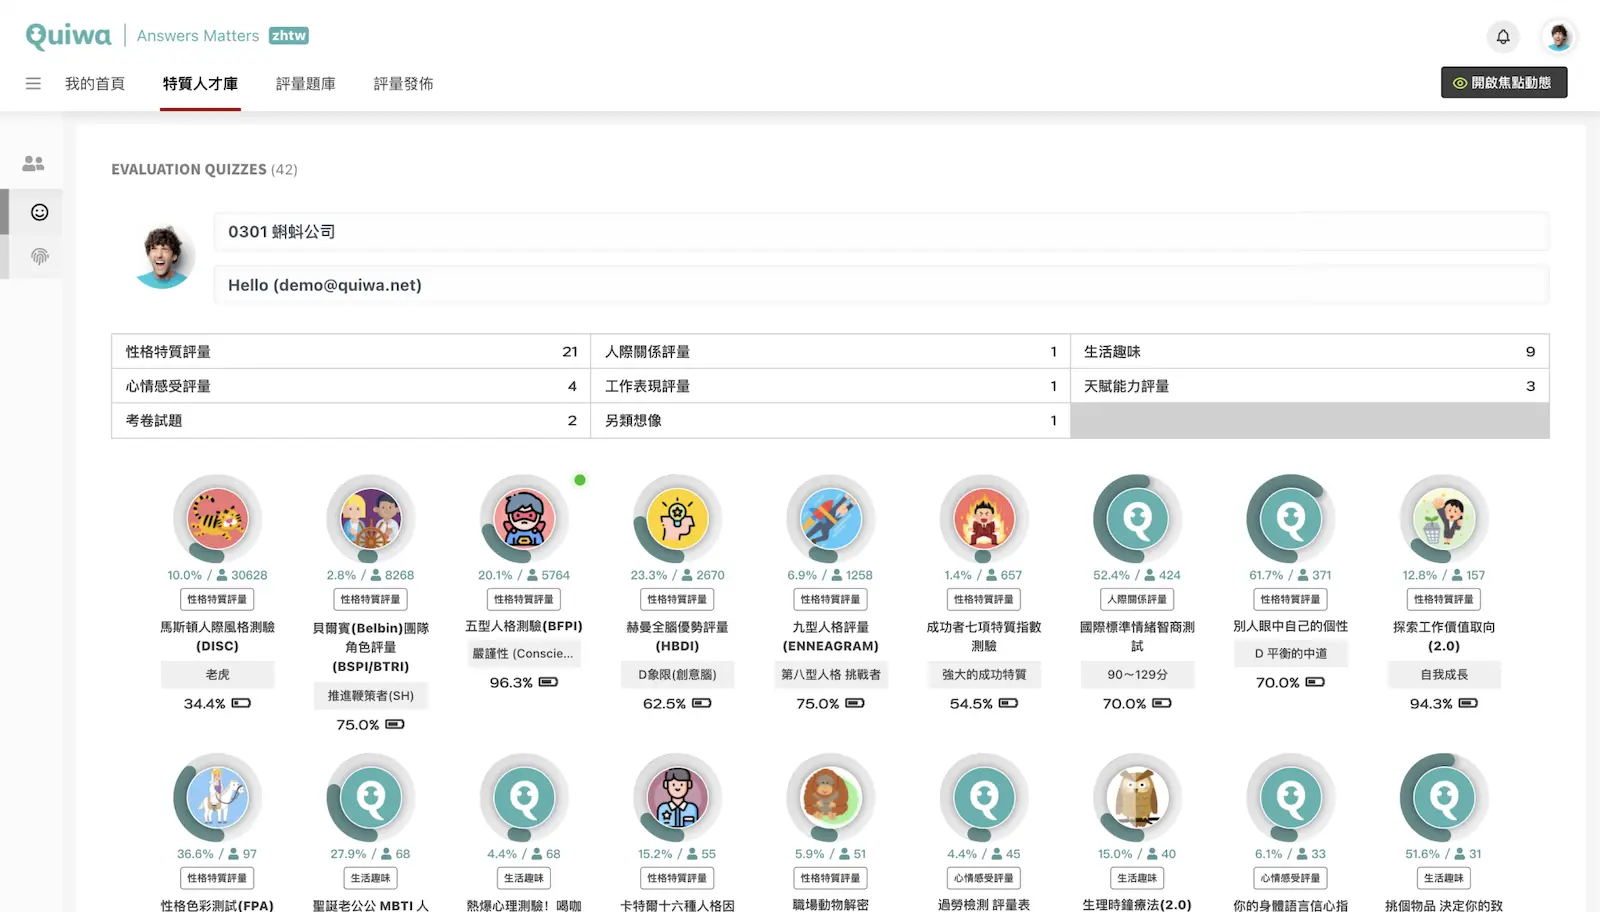Click the 人際關係評量 tag under emotional test

[1137, 599]
